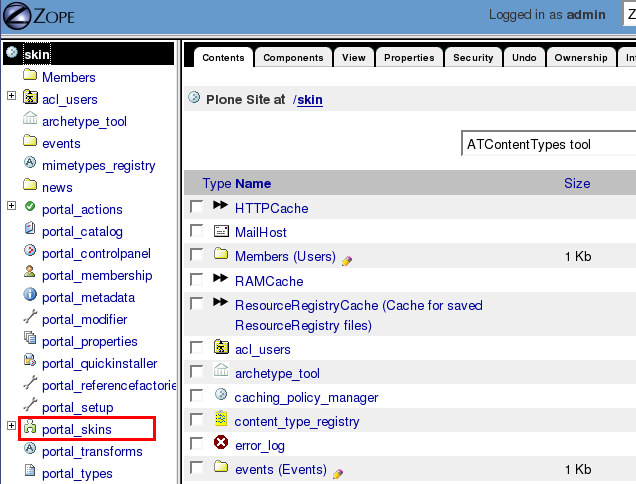
Task: Click the HTTPCache arrow icon in list
Action: tap(221, 205)
